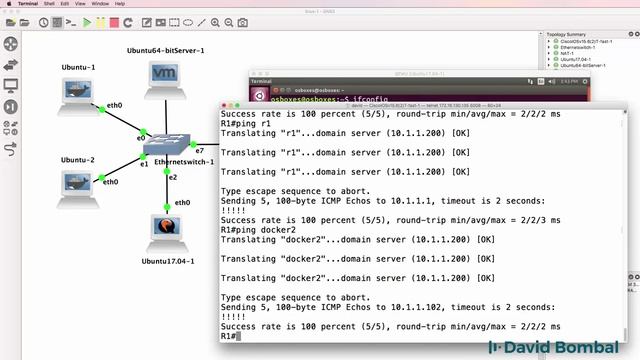The image size is (640, 360).
Task: Select the e2 port label on switch
Action: click(x=173, y=178)
